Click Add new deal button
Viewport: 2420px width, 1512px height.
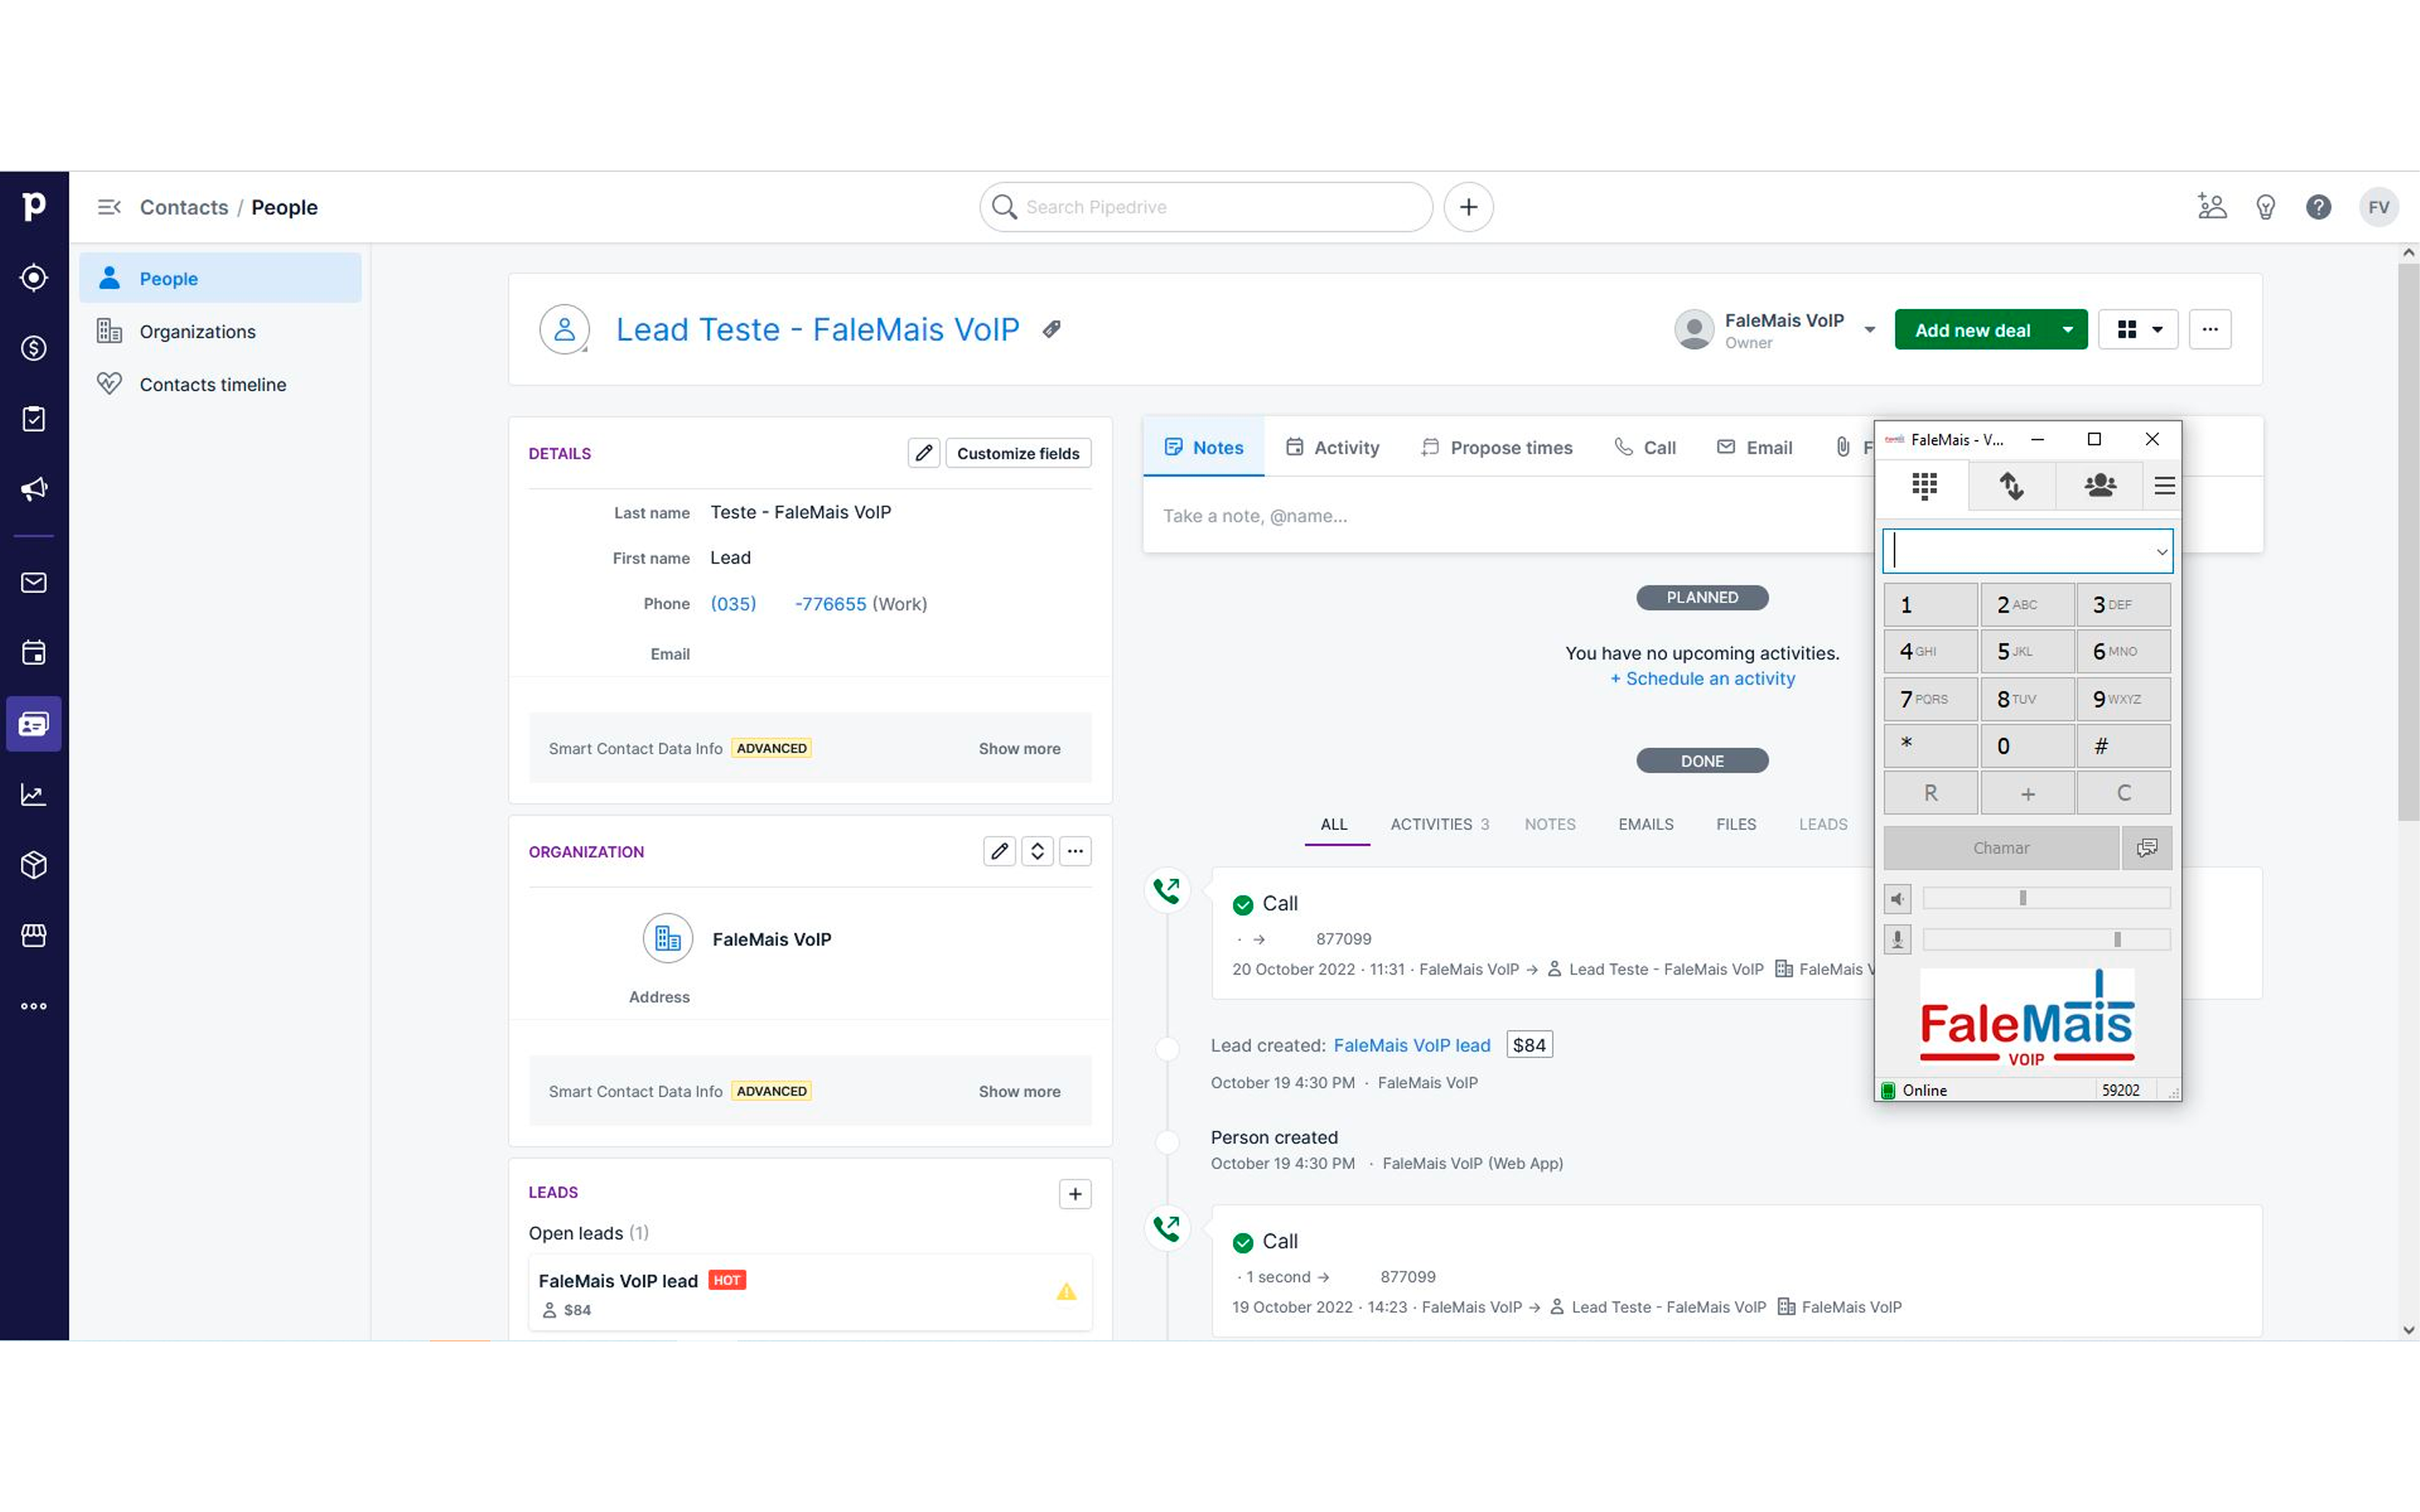[x=1971, y=330]
